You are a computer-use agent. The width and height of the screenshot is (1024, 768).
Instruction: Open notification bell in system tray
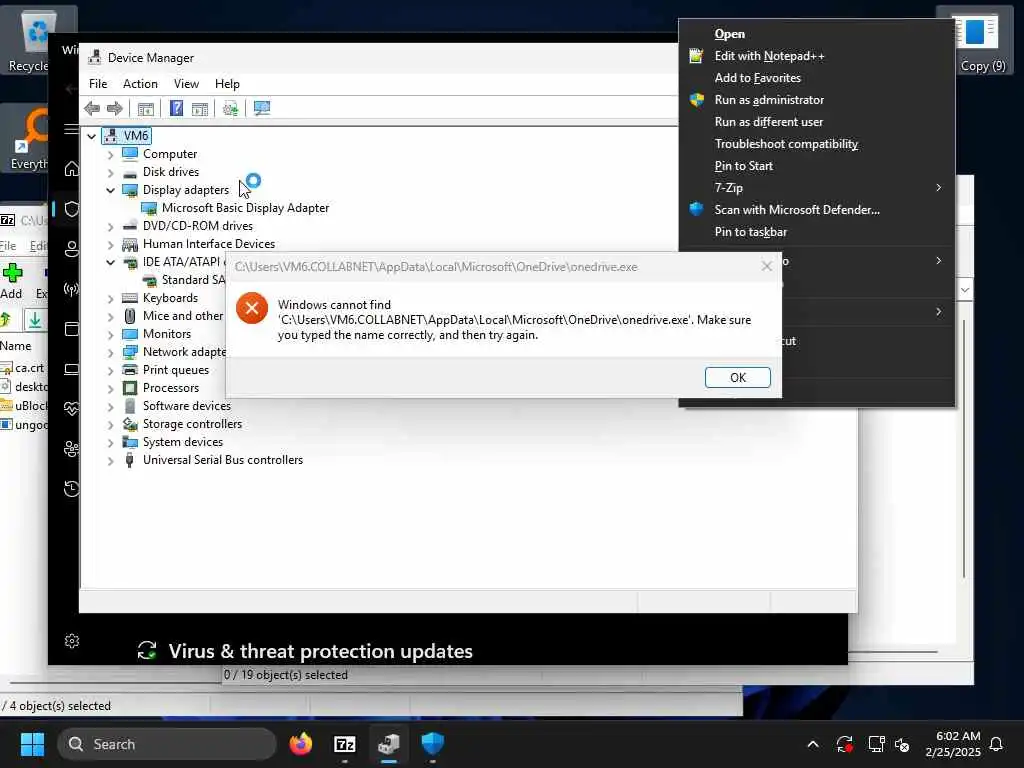(x=997, y=744)
